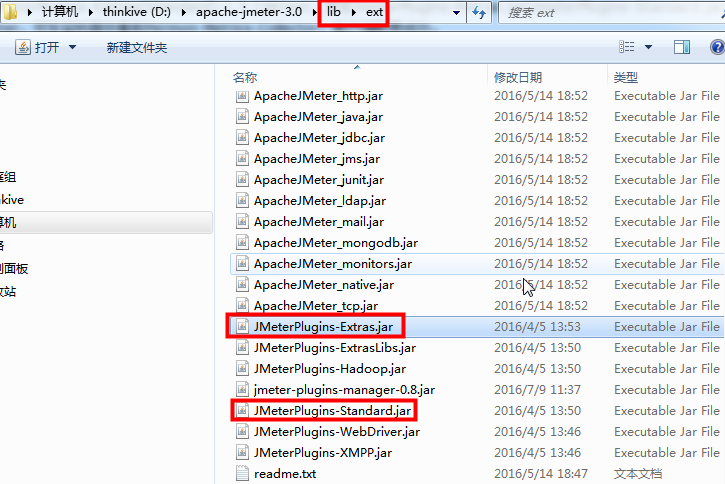Click the ApacheJMeter_mongodb.jar file icon
The image size is (725, 484).
[x=242, y=243]
